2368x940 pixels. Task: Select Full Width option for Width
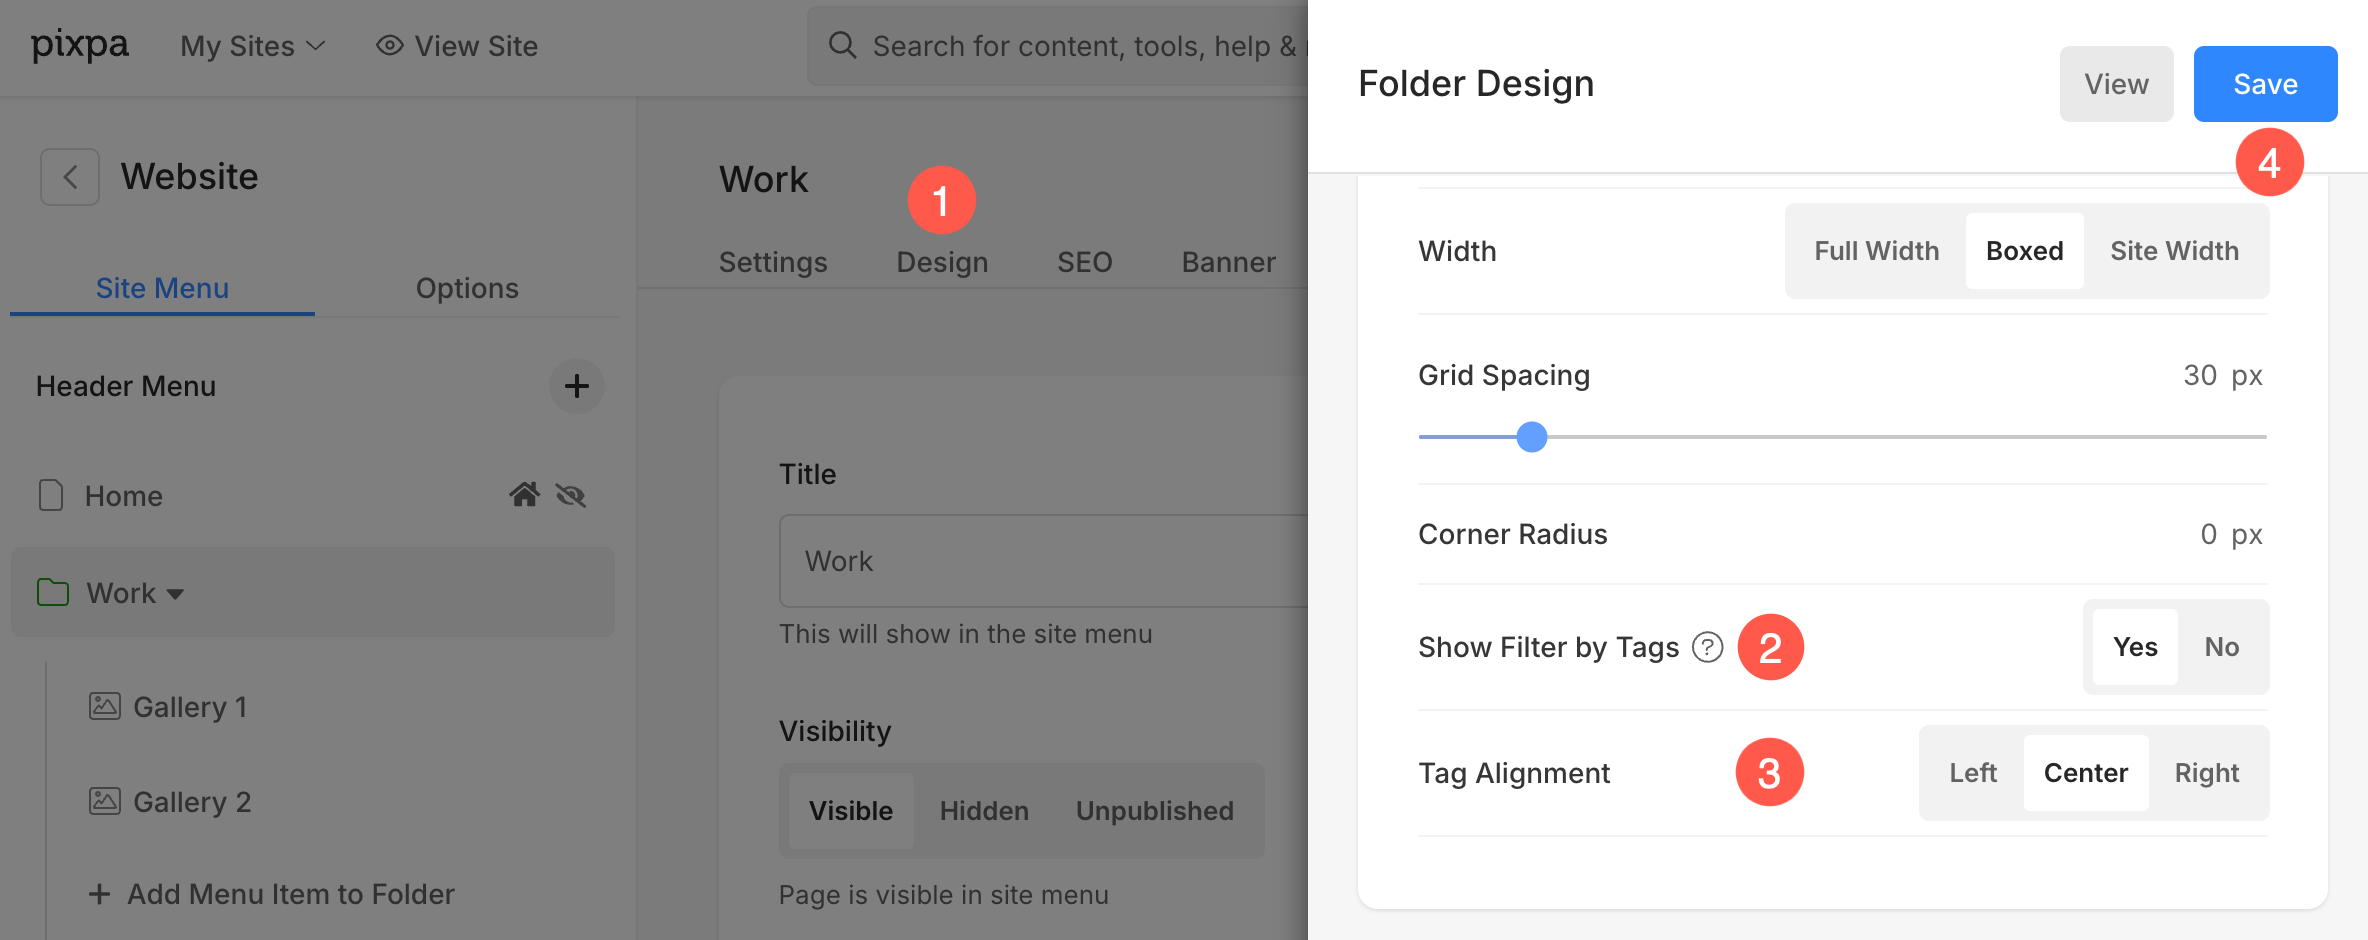(1876, 251)
